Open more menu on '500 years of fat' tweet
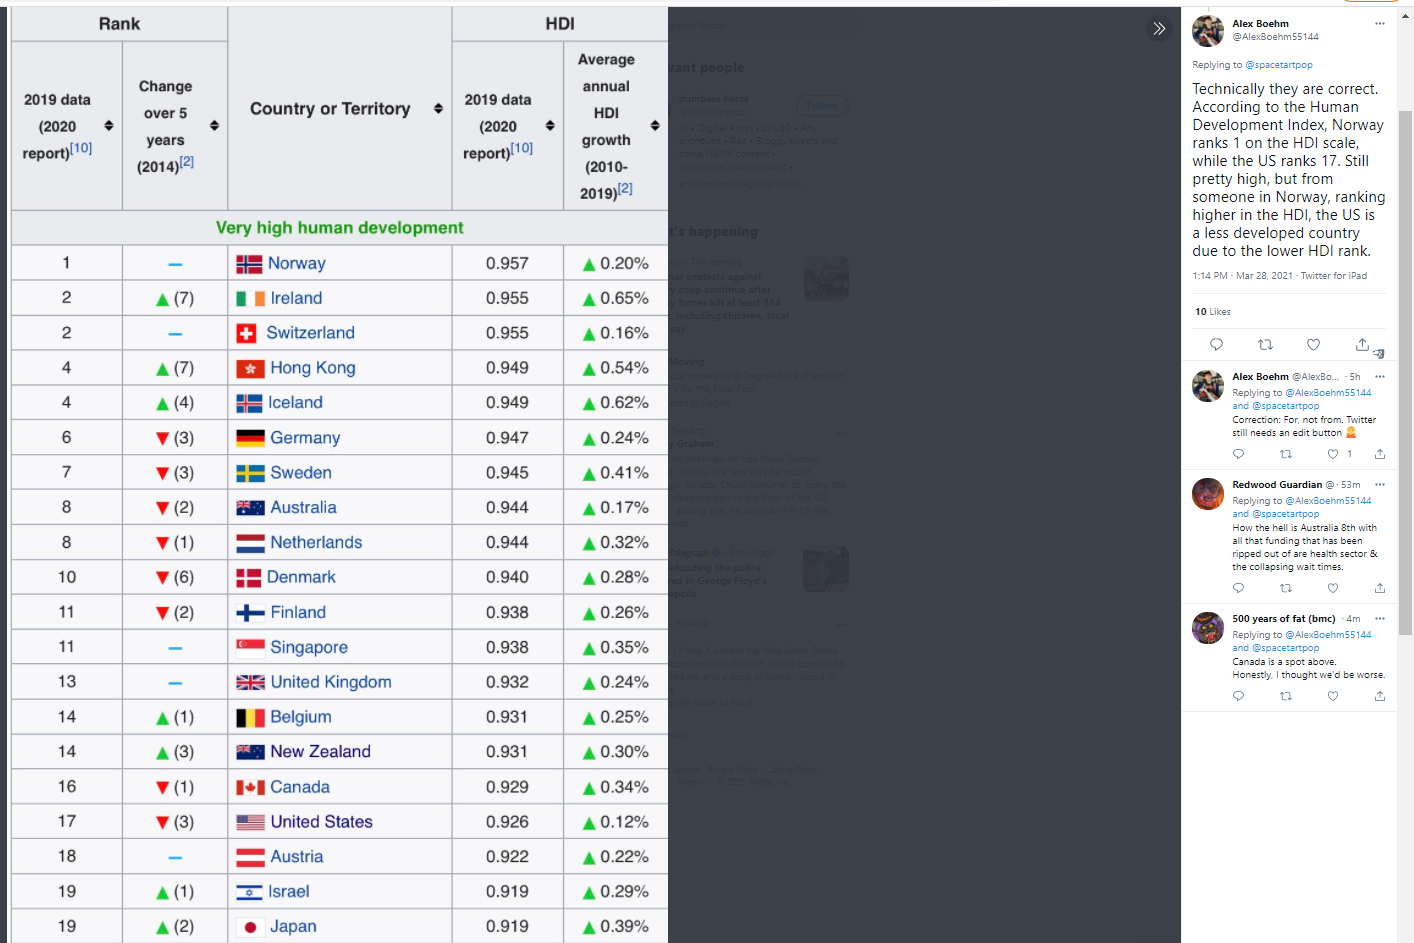1414x943 pixels. (x=1380, y=619)
